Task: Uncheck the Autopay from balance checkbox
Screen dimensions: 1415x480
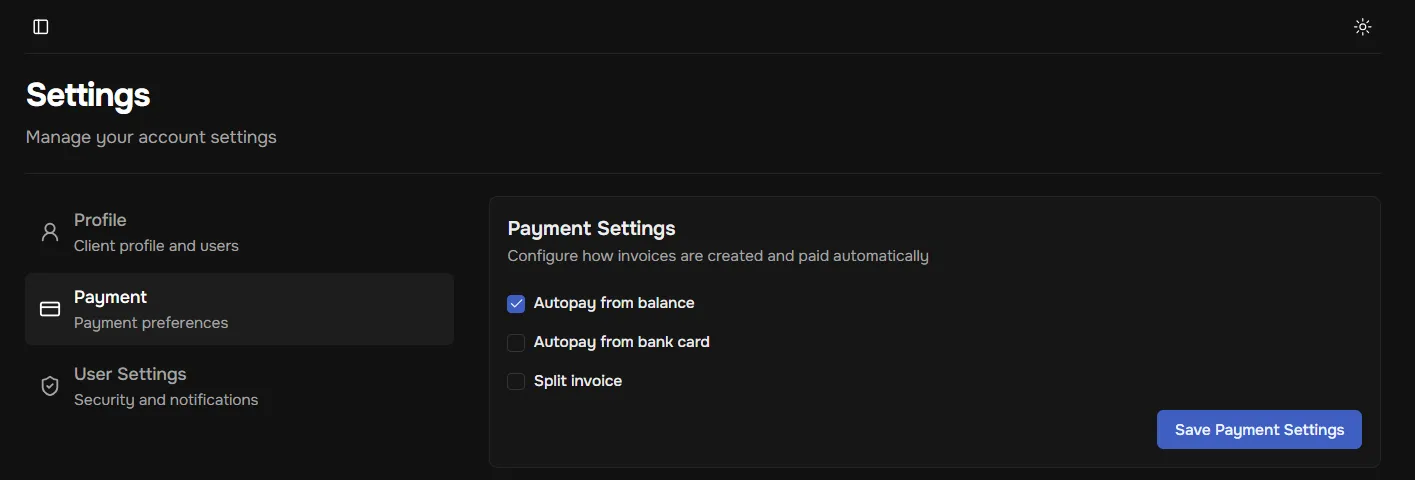Action: point(516,303)
